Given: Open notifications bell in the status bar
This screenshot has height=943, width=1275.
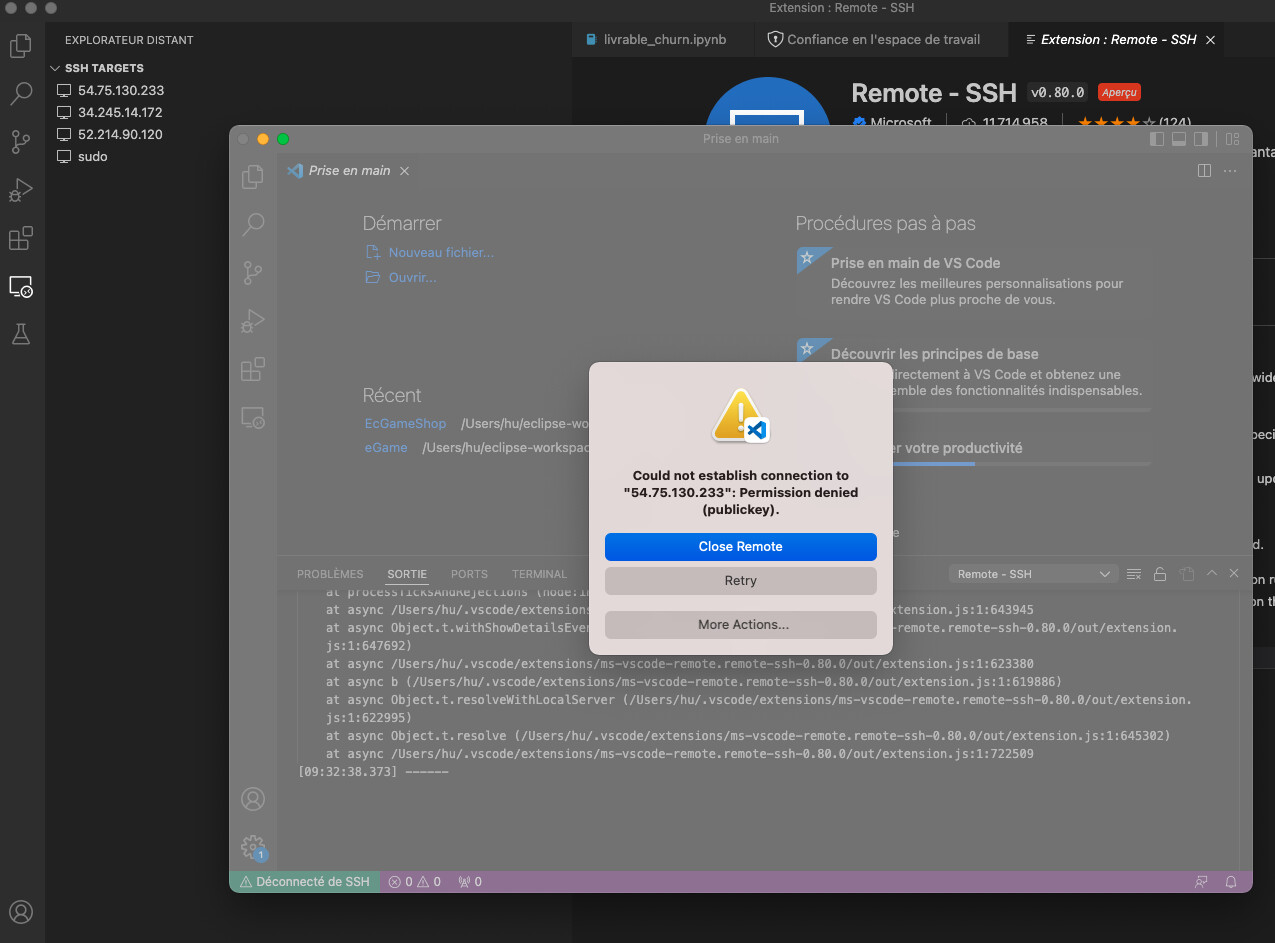Looking at the screenshot, I should click(1231, 882).
